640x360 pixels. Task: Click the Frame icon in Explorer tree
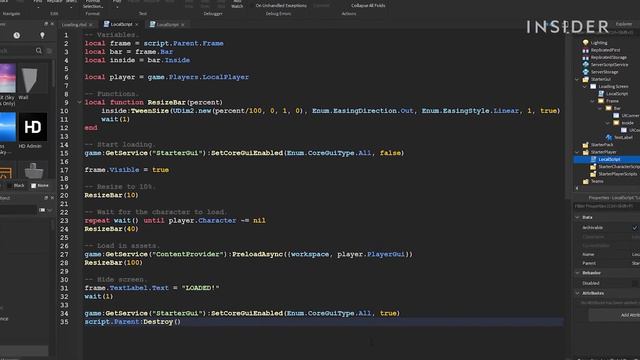(x=601, y=101)
